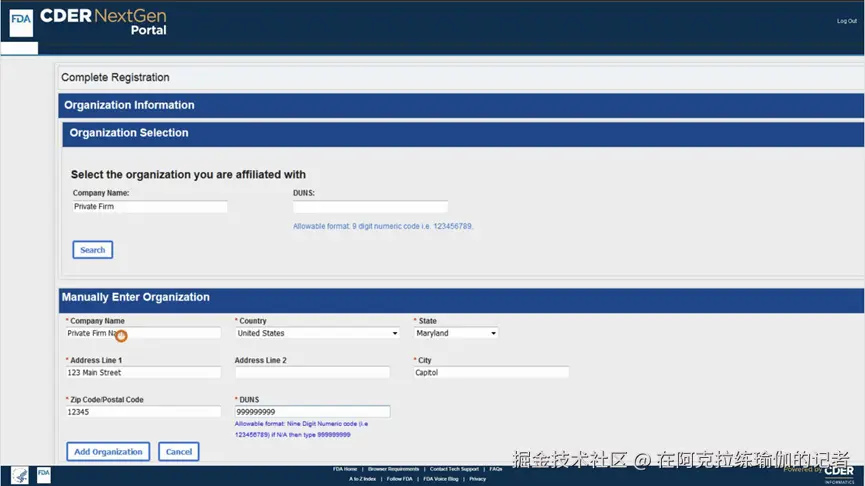Image resolution: width=865 pixels, height=486 pixels.
Task: Open the FDA Home footer link
Action: pyautogui.click(x=345, y=469)
